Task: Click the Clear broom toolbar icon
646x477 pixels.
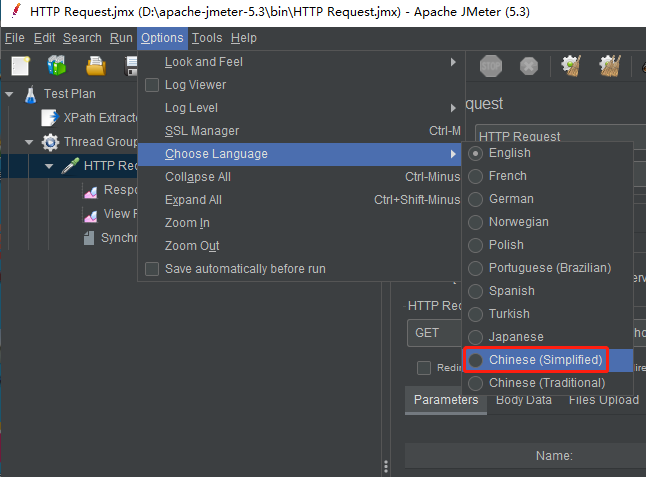Action: point(571,66)
